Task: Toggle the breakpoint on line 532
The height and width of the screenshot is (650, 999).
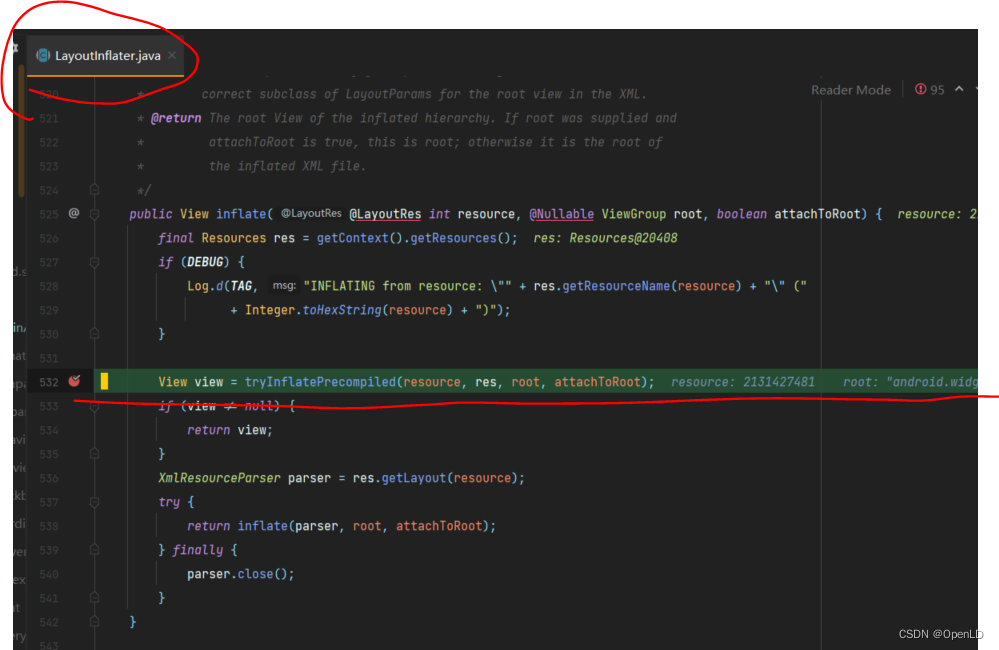Action: pyautogui.click(x=74, y=381)
